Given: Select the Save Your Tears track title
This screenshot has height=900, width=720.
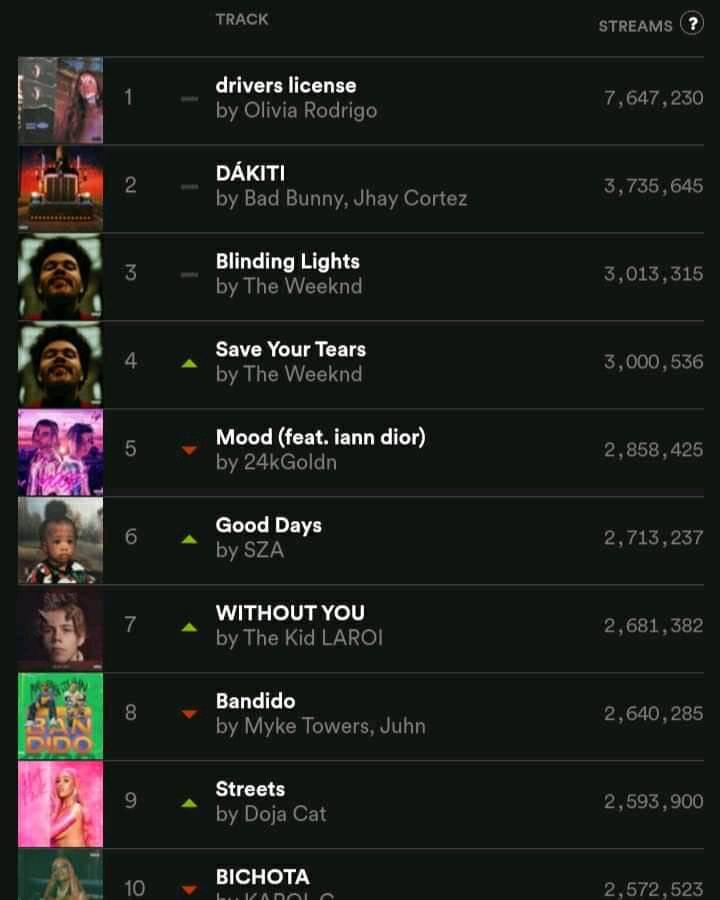Looking at the screenshot, I should tap(291, 349).
